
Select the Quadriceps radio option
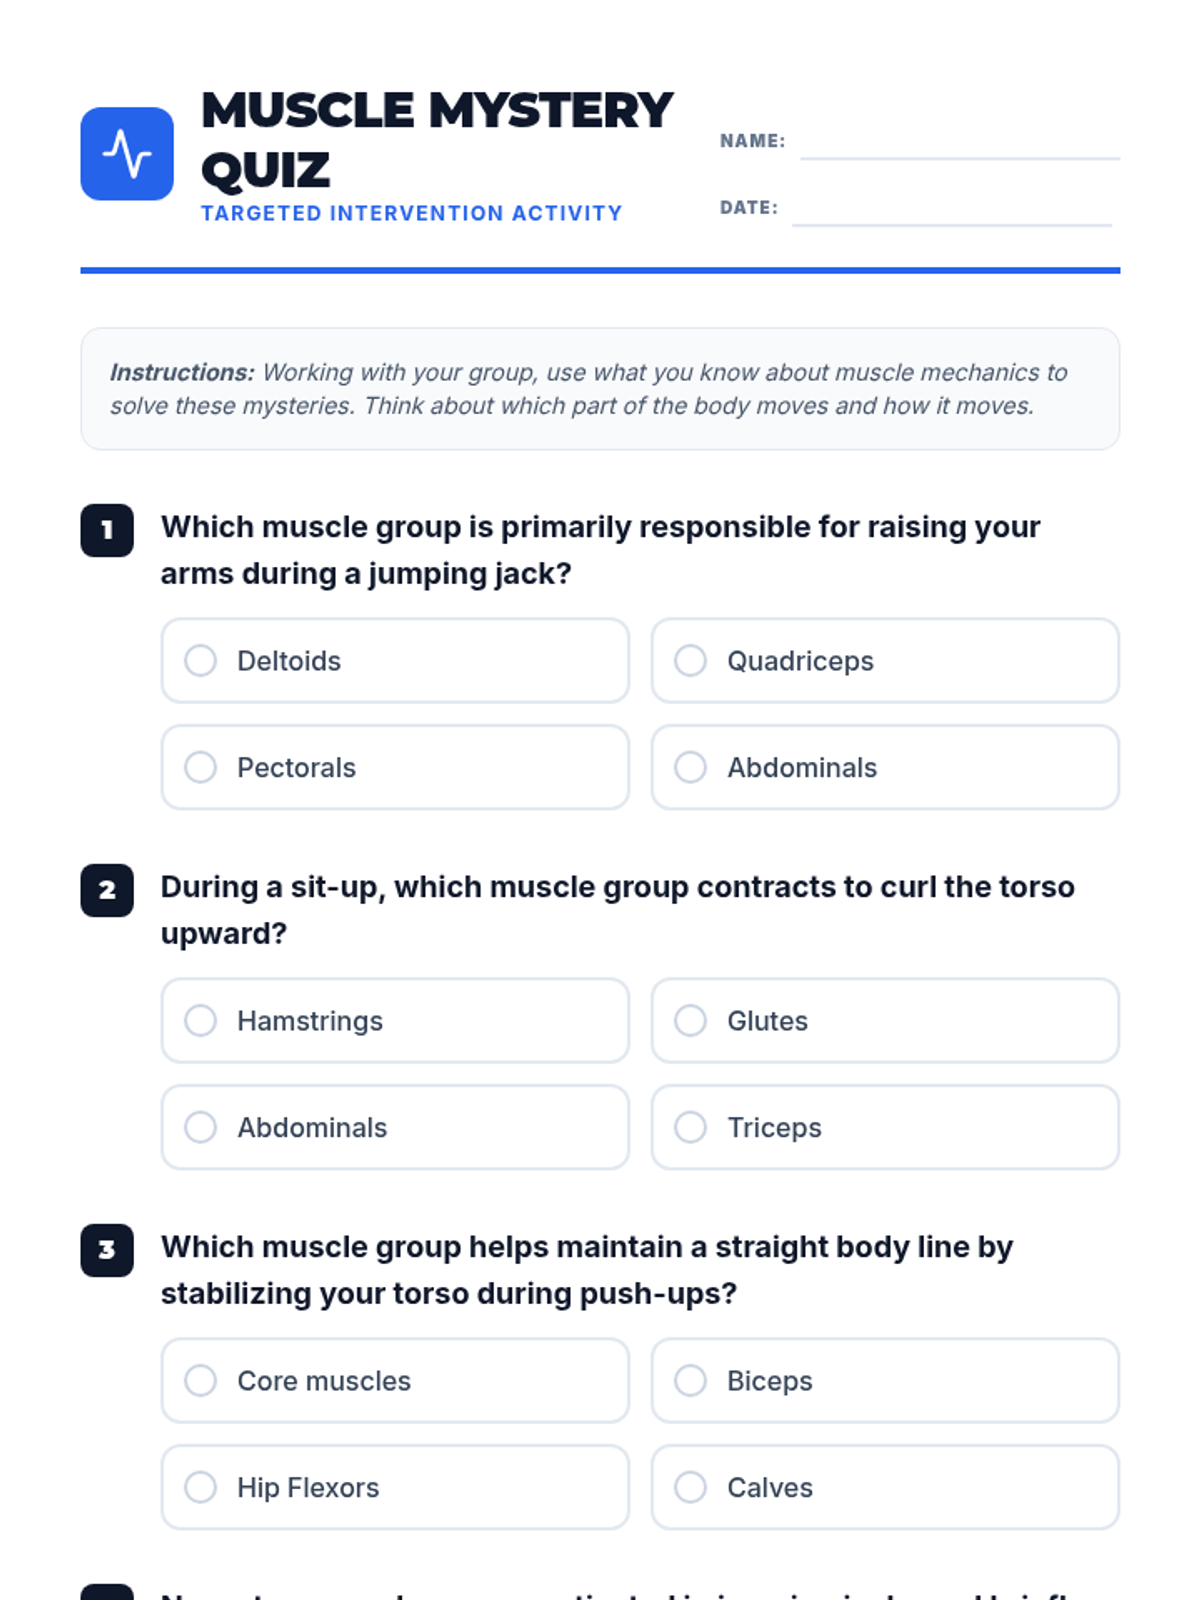[885, 661]
